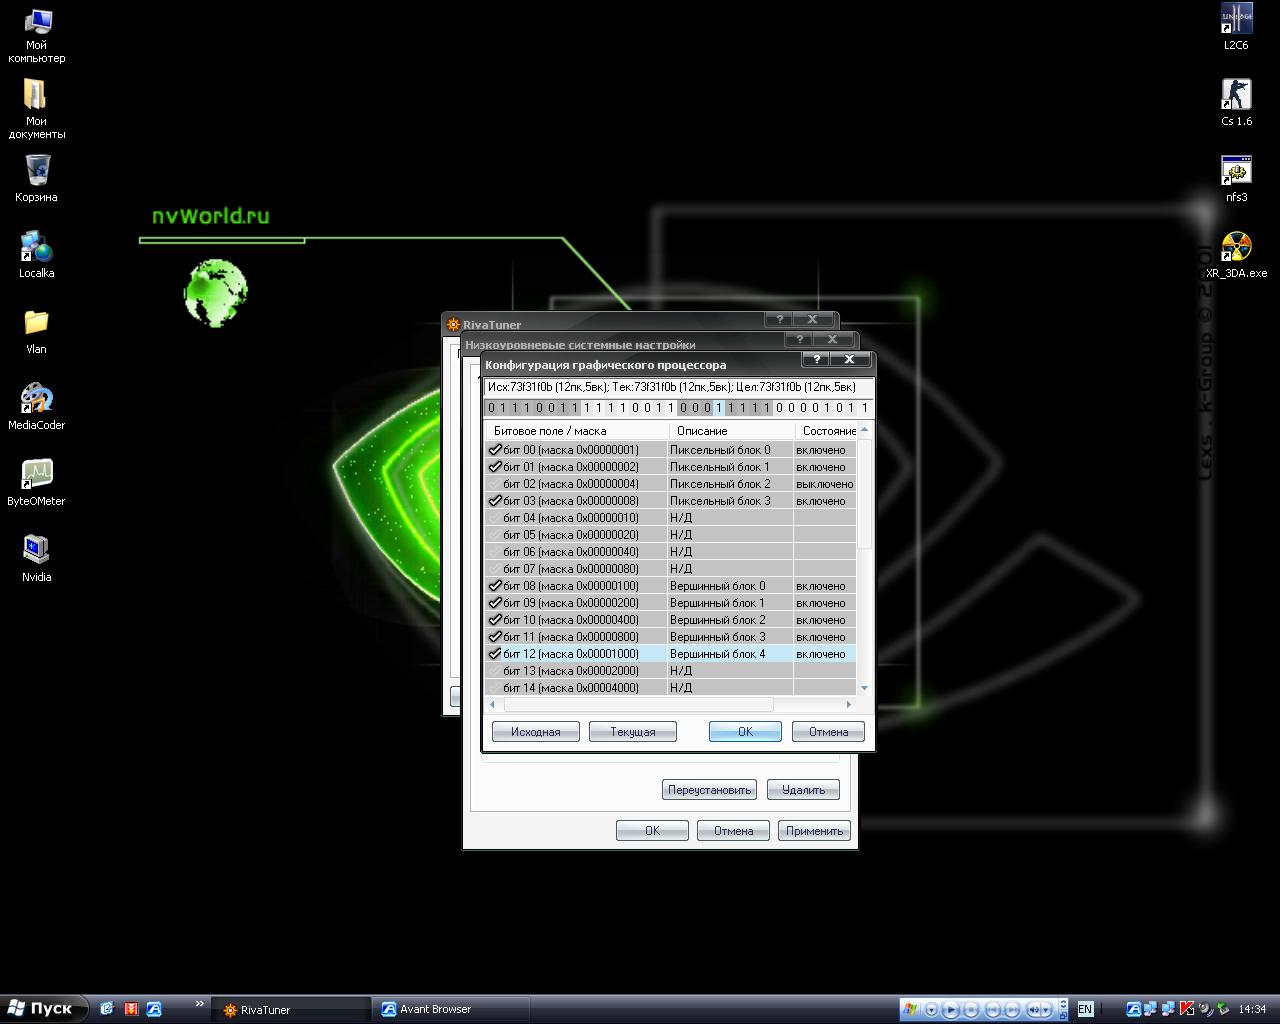The height and width of the screenshot is (1024, 1280).
Task: Click the Media Player stop button in taskbar
Action: [971, 1010]
